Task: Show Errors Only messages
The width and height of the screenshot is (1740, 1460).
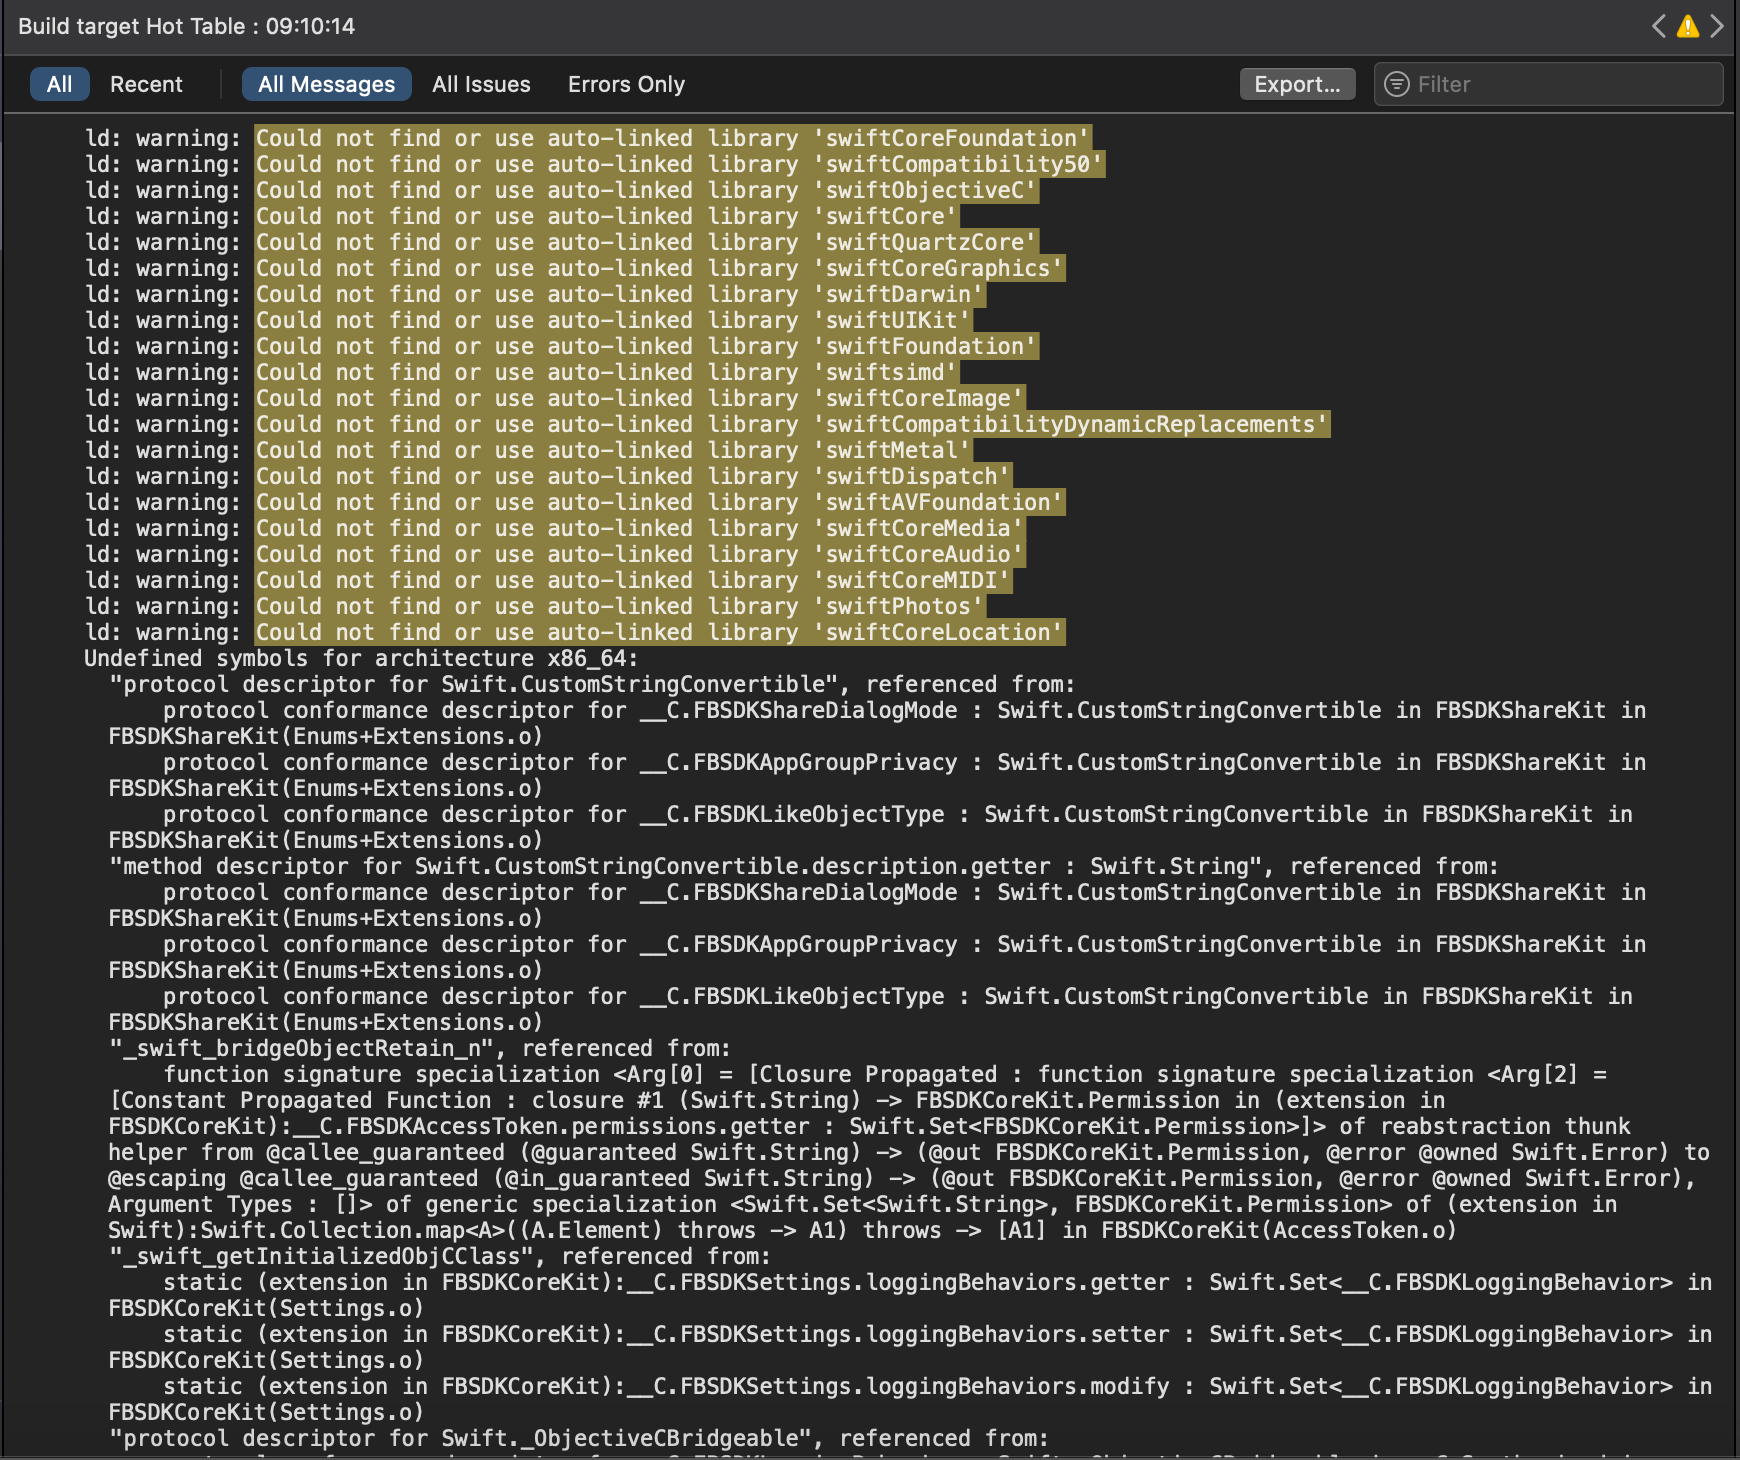Action: pyautogui.click(x=625, y=84)
